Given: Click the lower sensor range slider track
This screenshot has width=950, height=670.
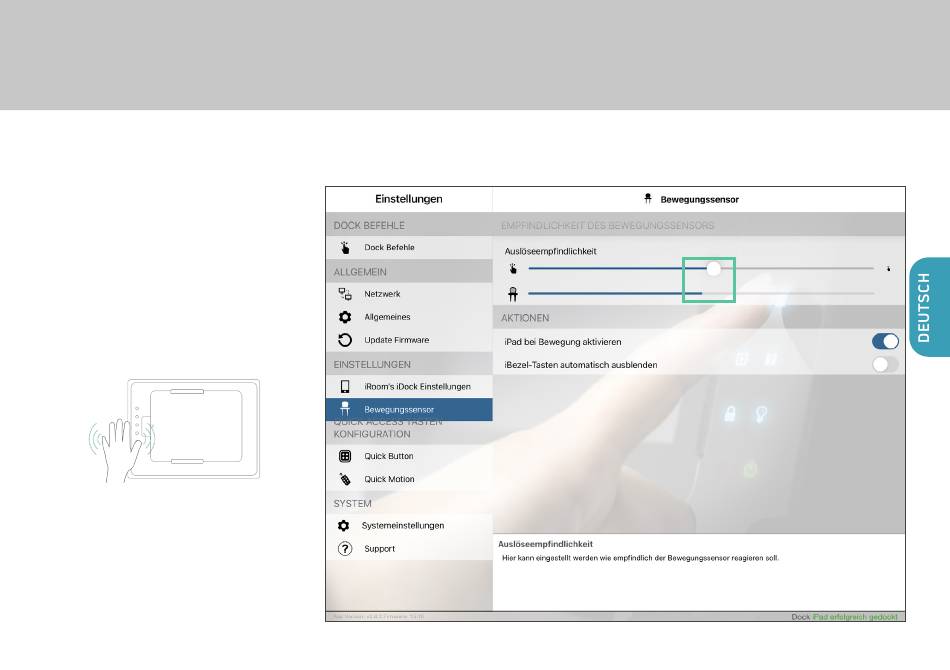Looking at the screenshot, I should click(701, 293).
